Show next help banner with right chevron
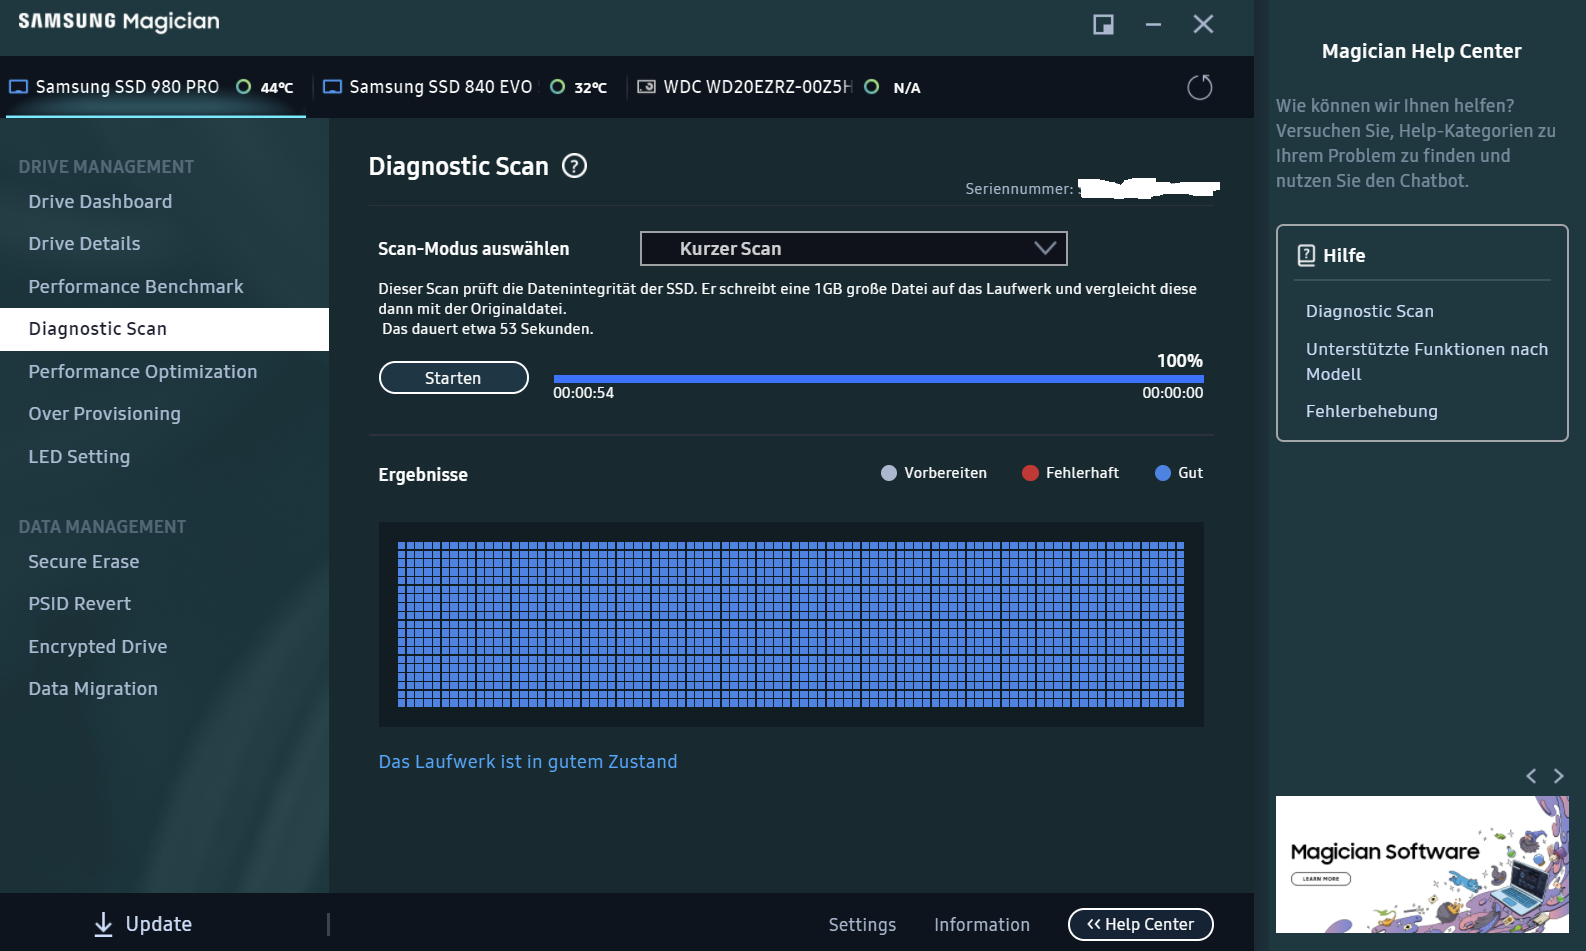1586x951 pixels. pyautogui.click(x=1558, y=776)
